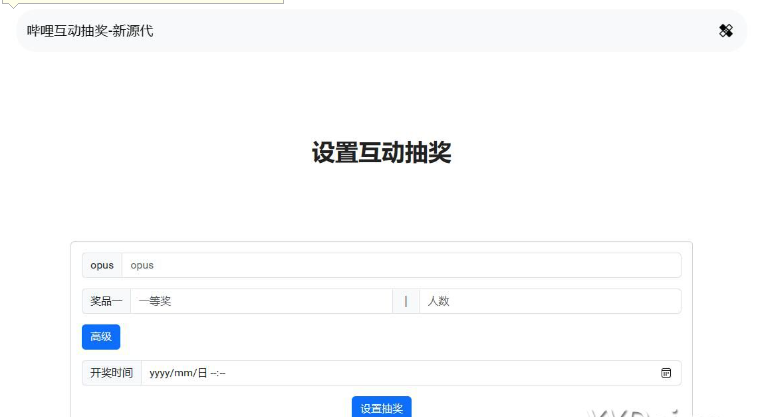Expand the 高级 advanced options
This screenshot has width=765, height=417.
click(x=101, y=337)
